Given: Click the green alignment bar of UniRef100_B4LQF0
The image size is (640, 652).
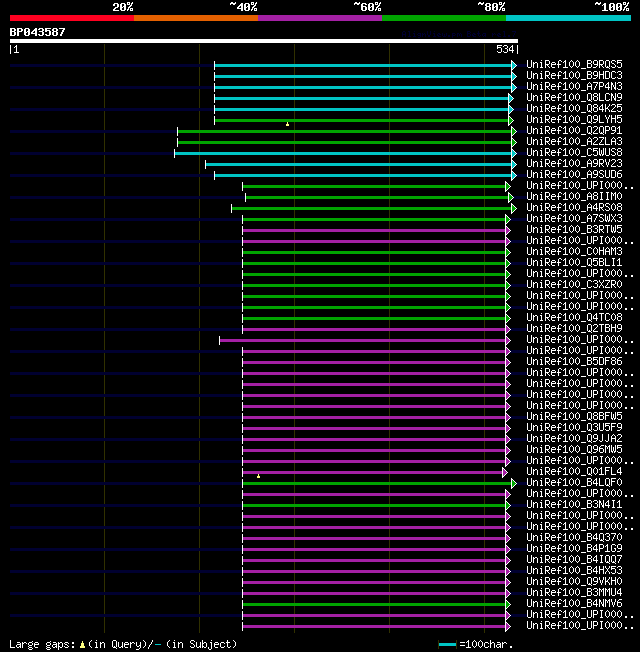Looking at the screenshot, I should coord(377,483).
